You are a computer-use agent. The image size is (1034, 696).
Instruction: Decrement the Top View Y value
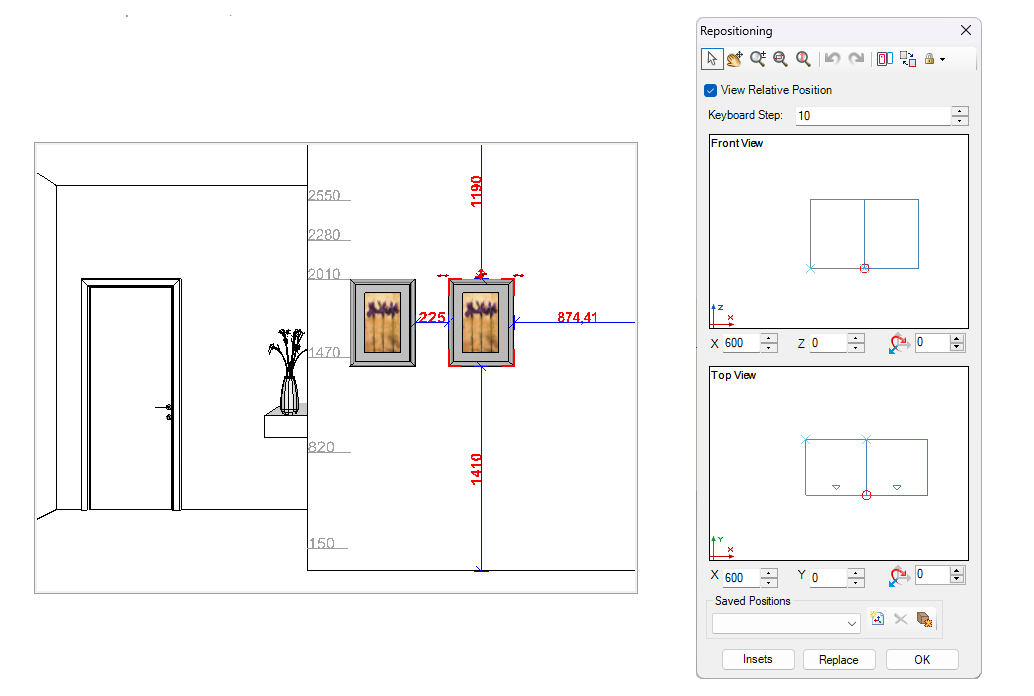click(x=856, y=583)
